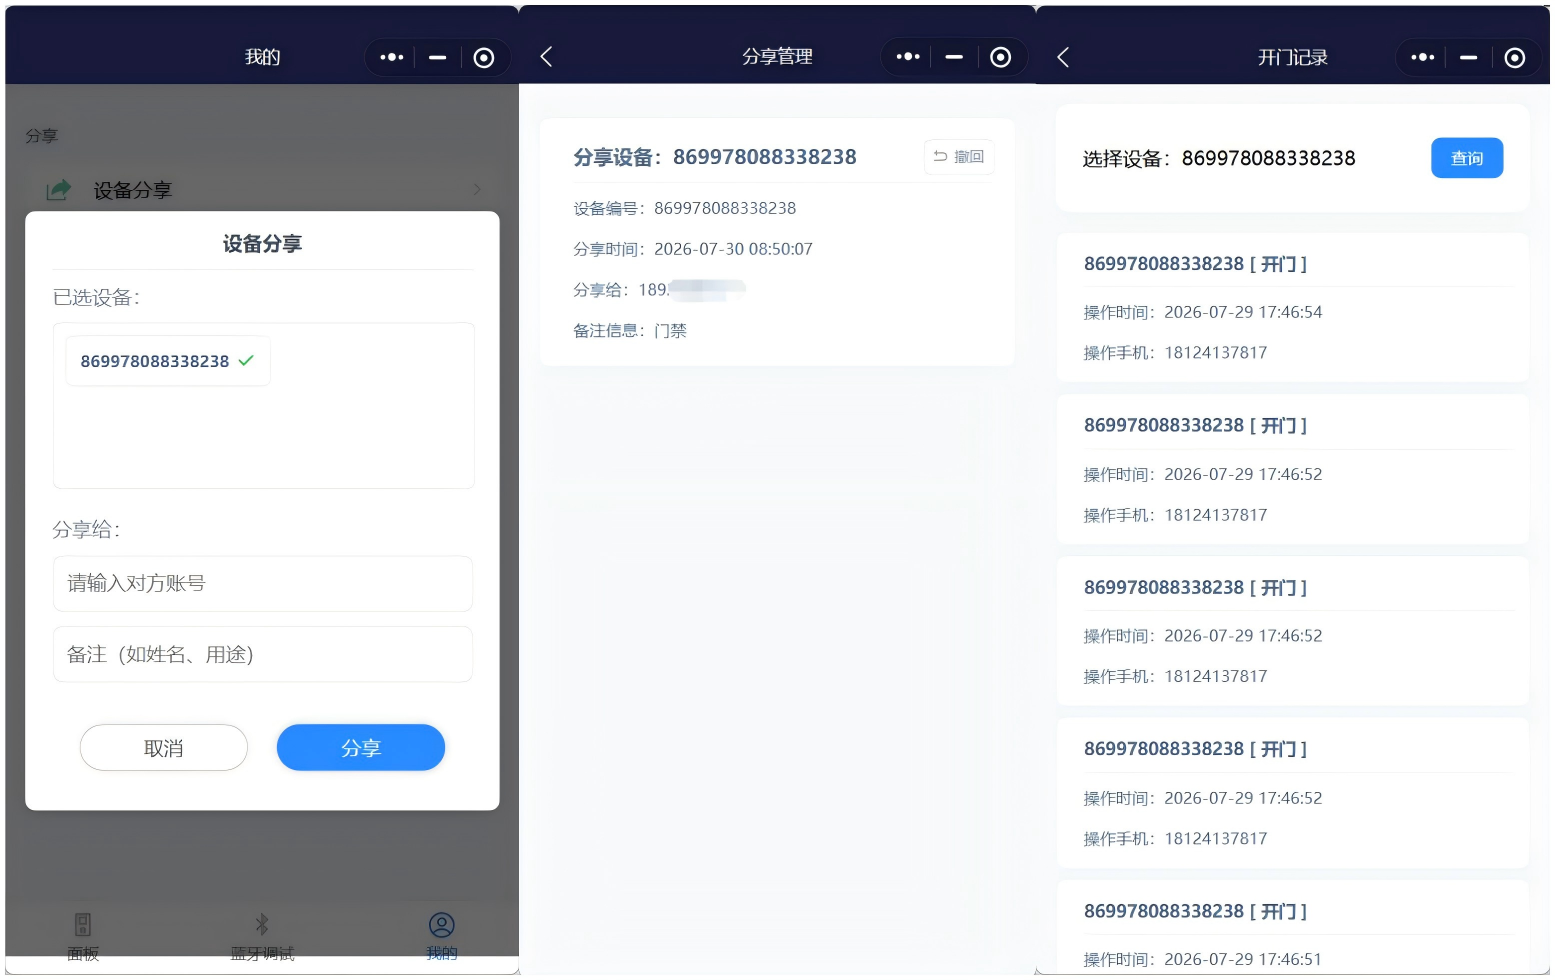Close the mini program on 我的 screen
Screen dimensions: 1555x980
[x=484, y=58]
